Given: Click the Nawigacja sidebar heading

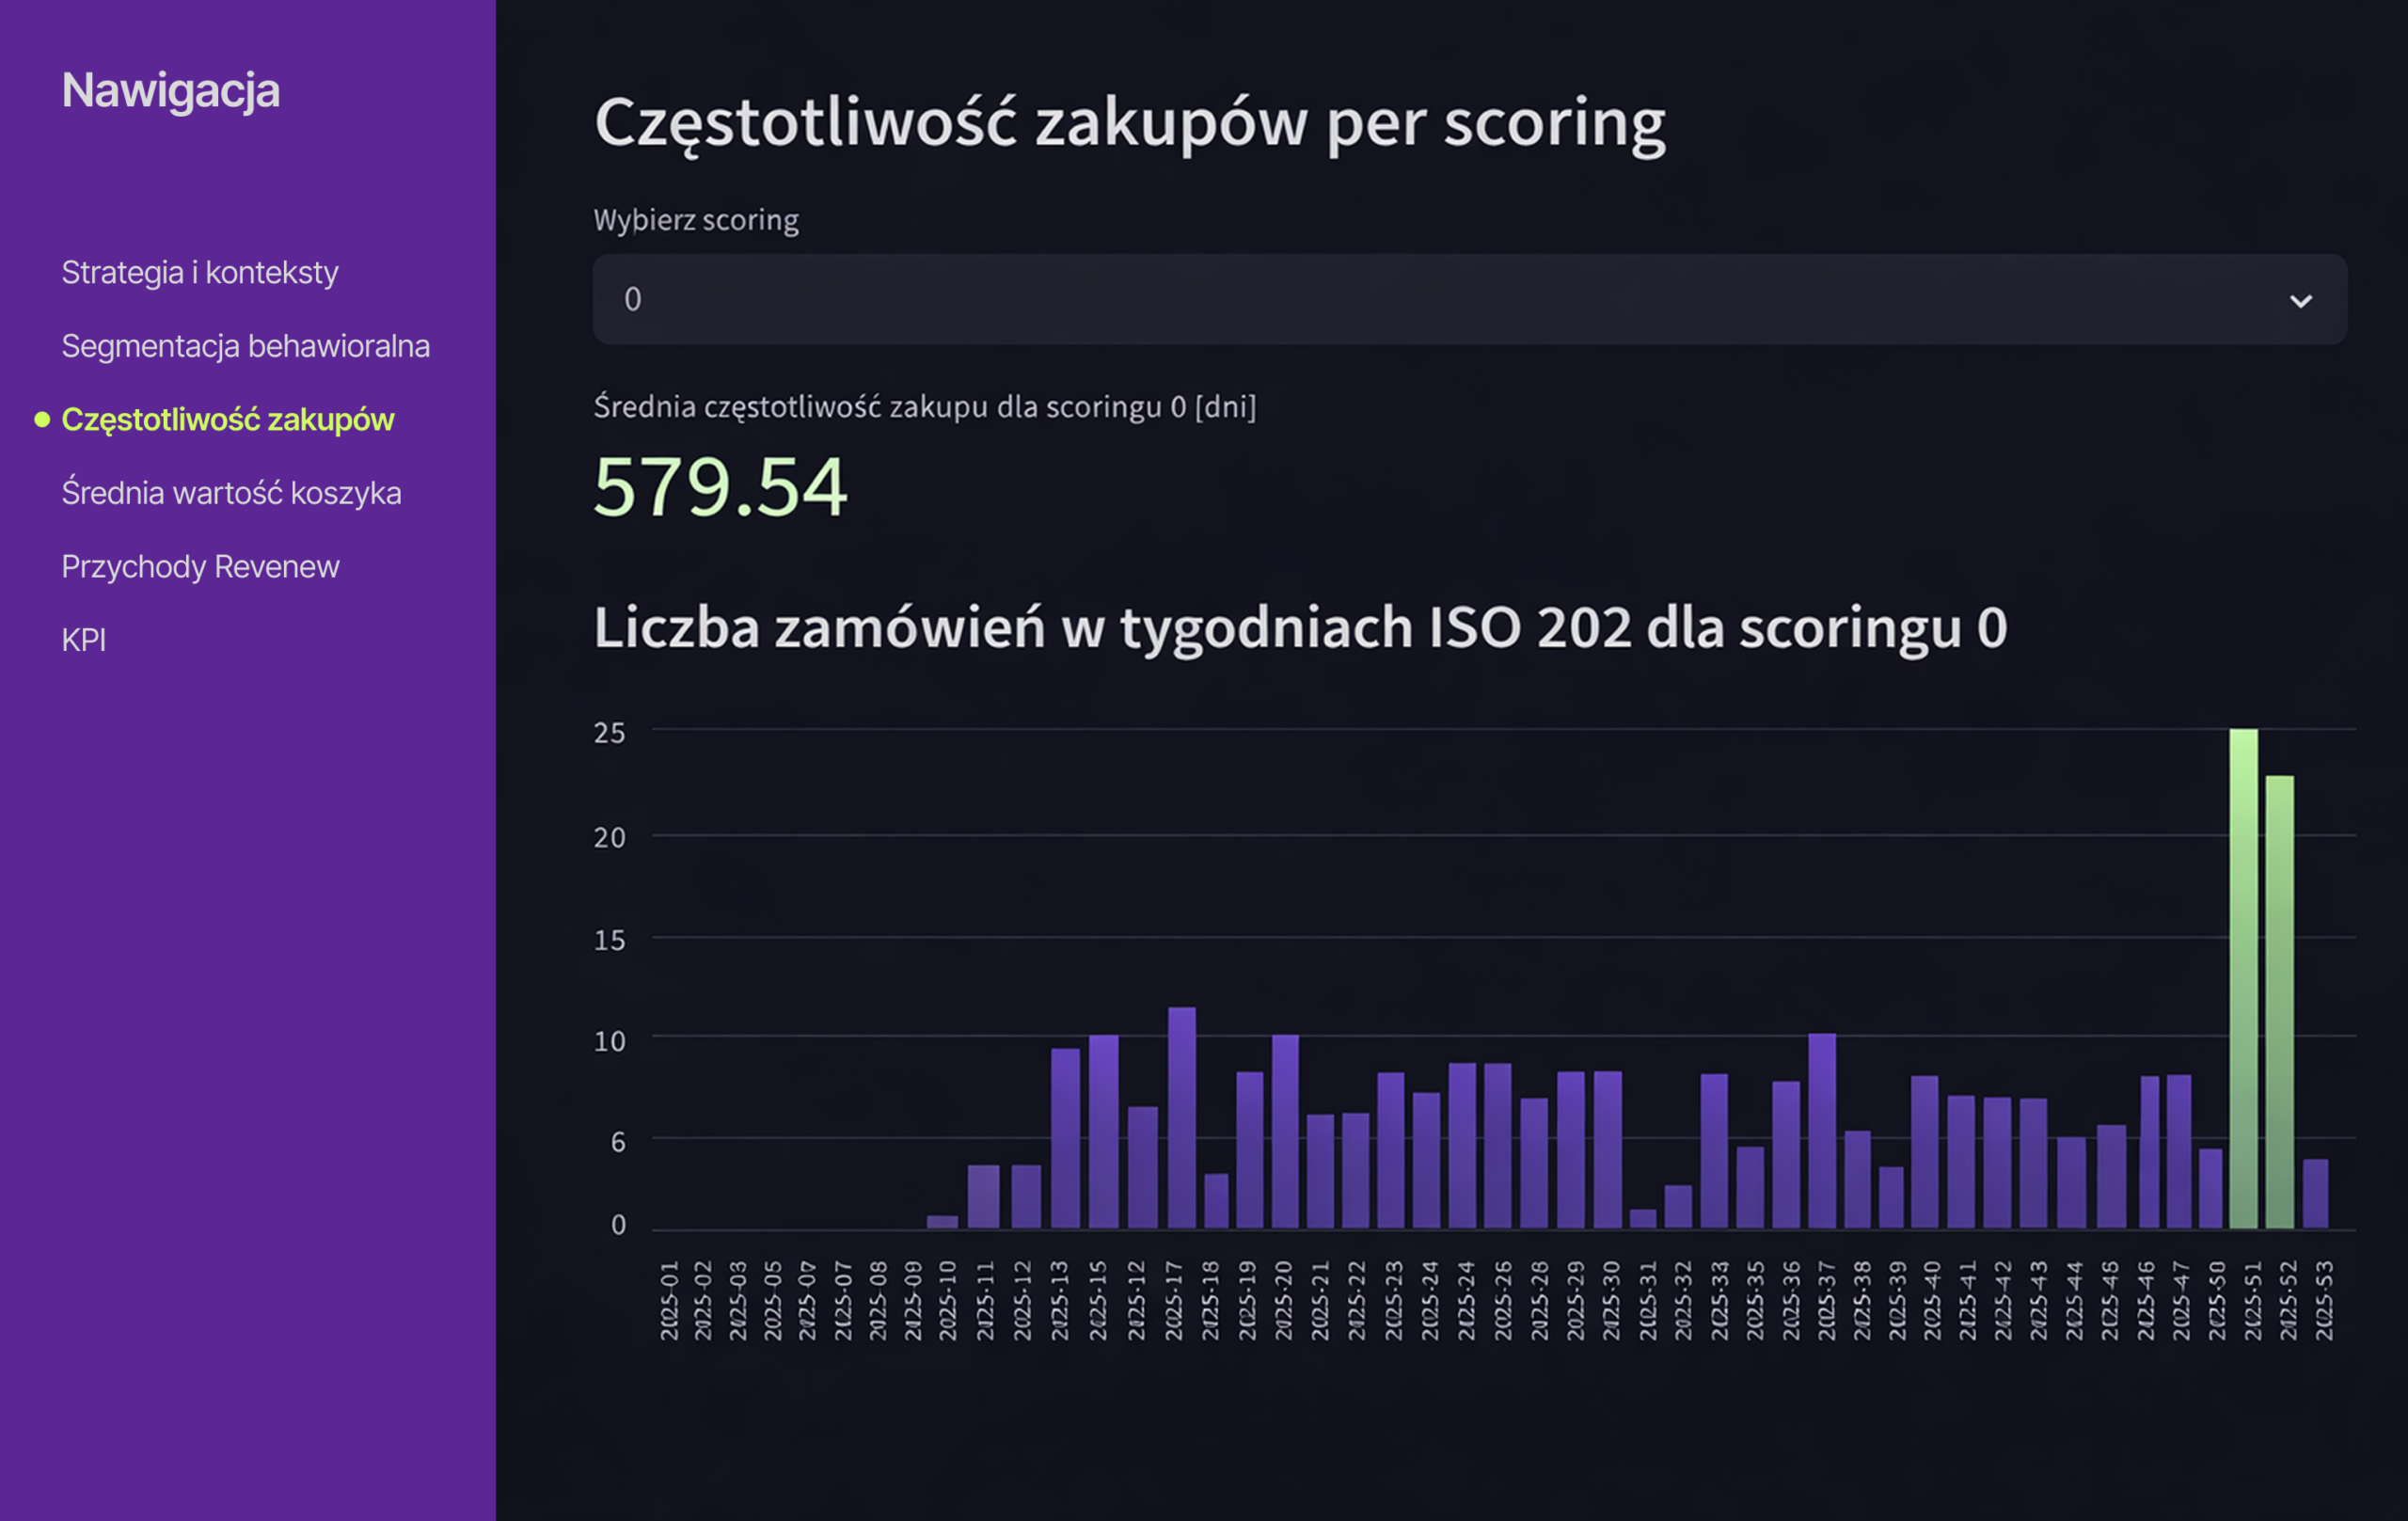Looking at the screenshot, I should pyautogui.click(x=171, y=90).
